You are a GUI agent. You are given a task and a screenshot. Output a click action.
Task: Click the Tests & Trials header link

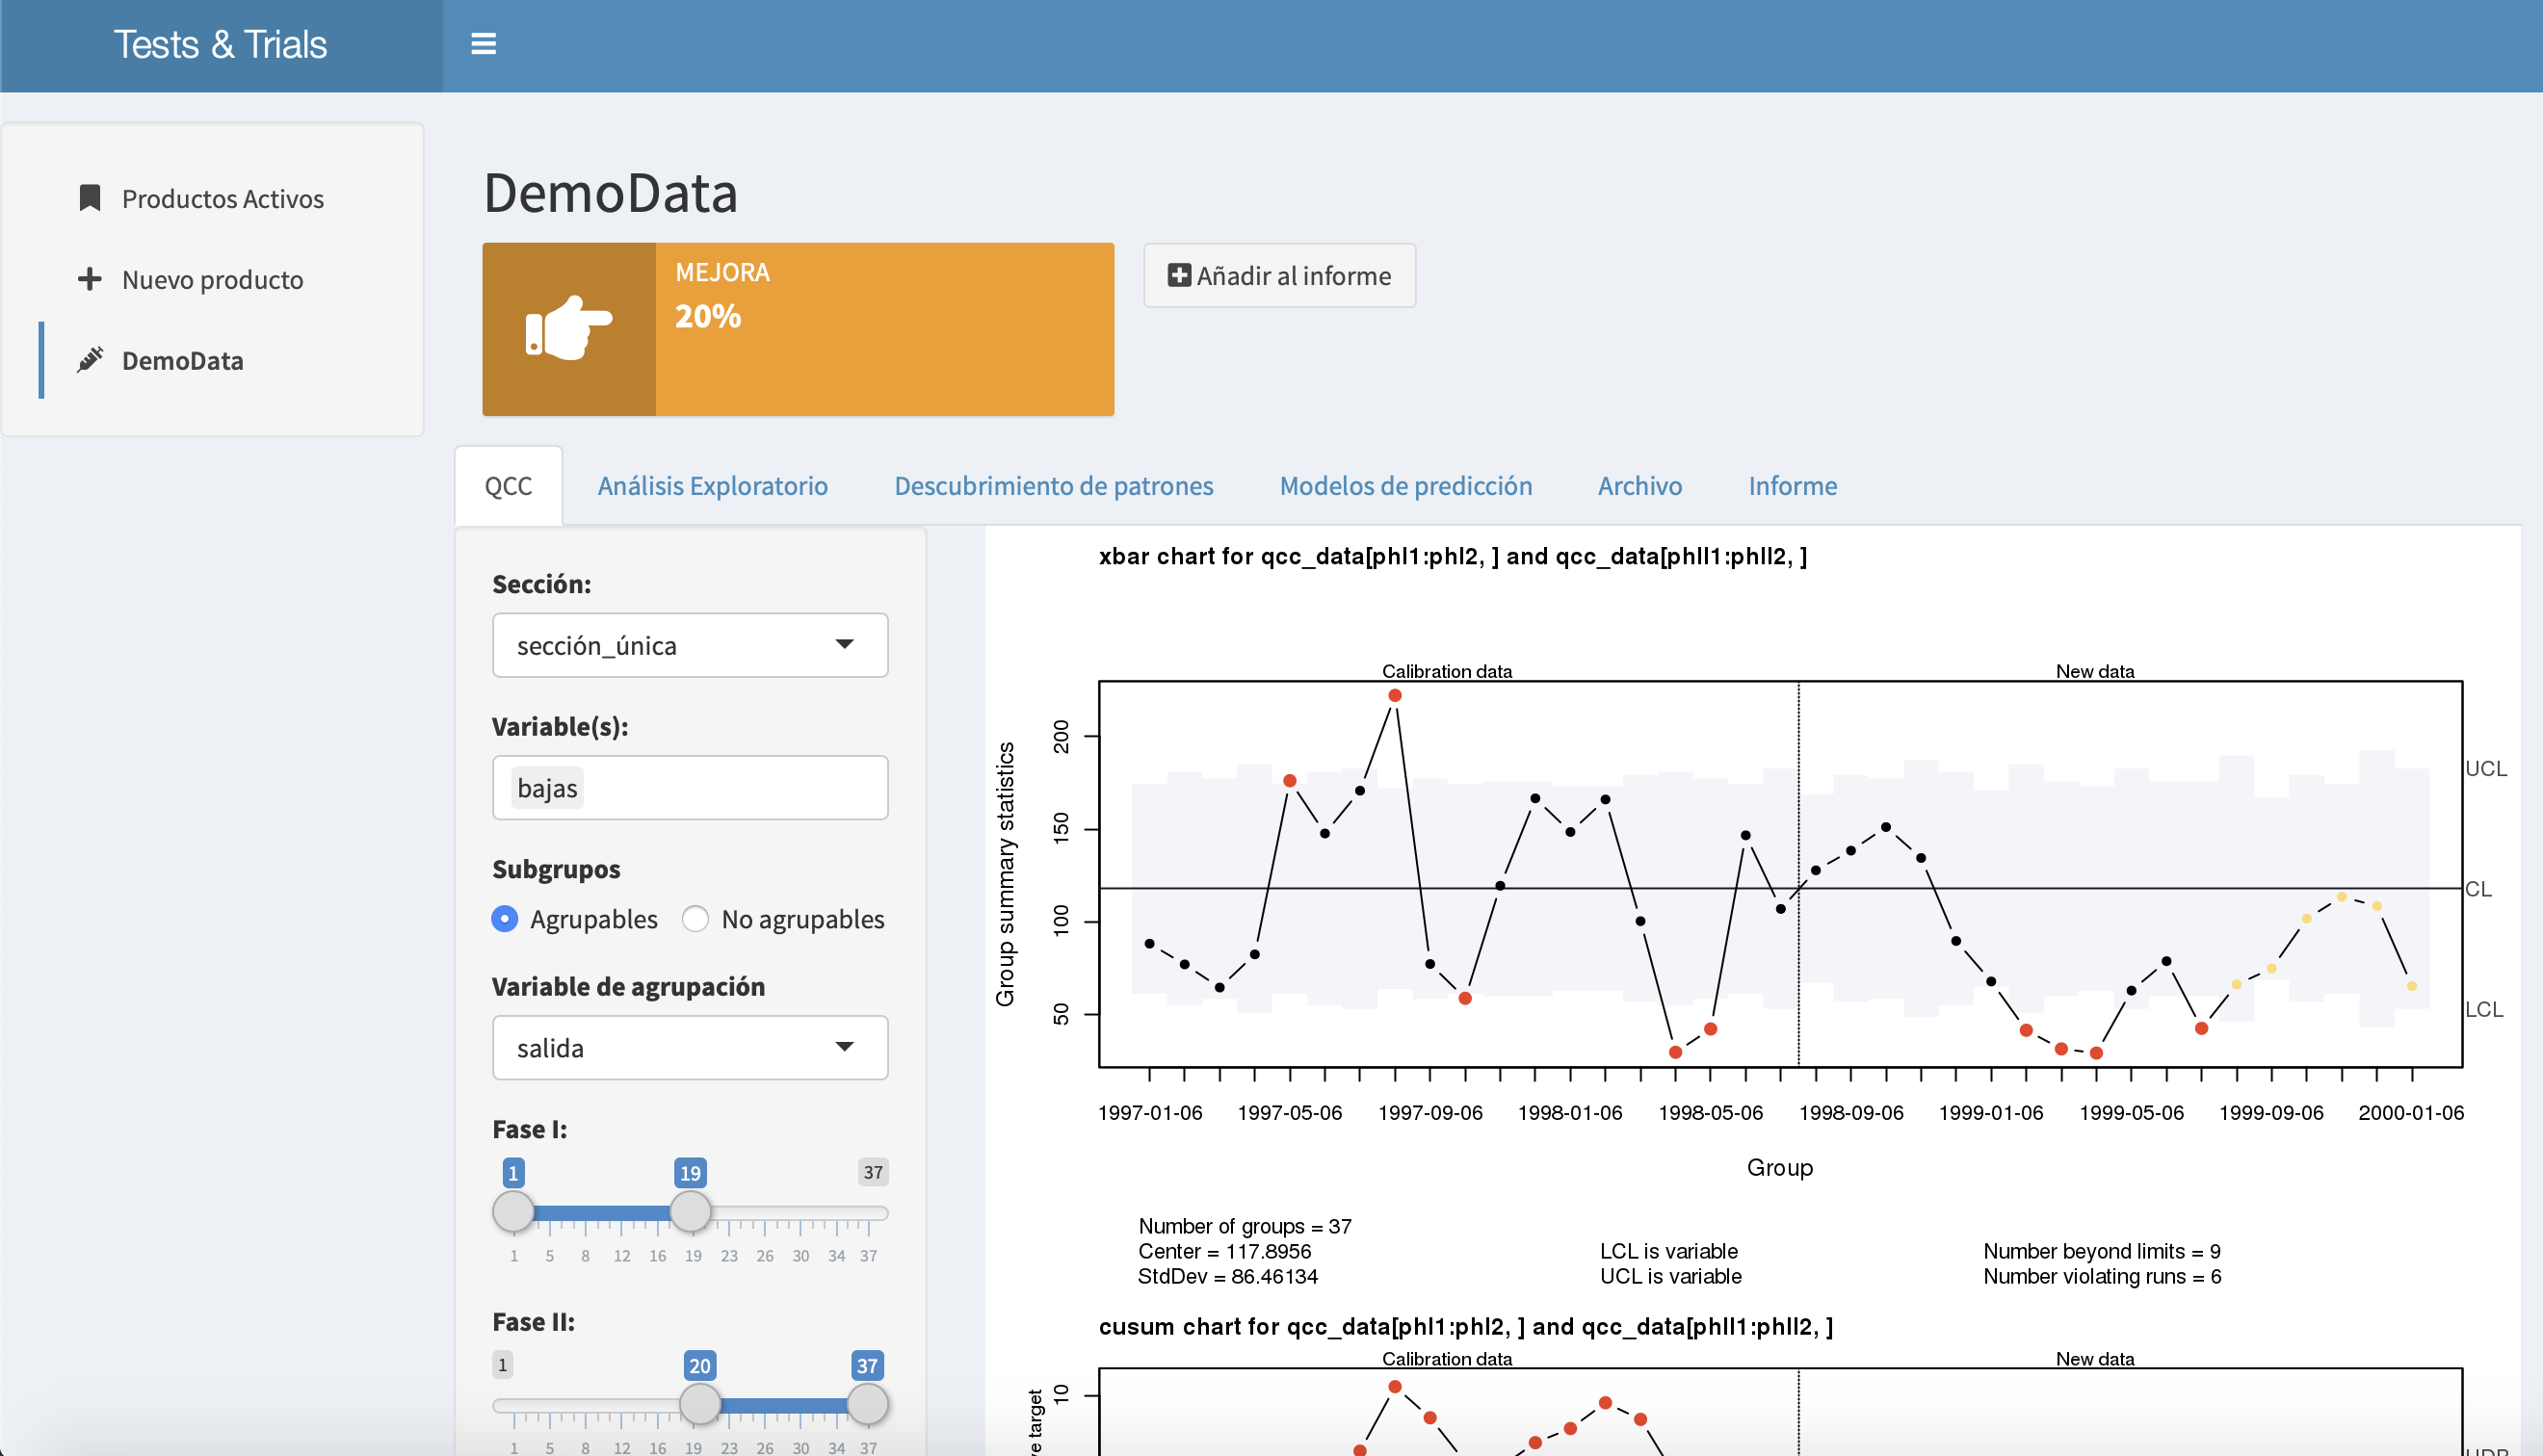[220, 45]
